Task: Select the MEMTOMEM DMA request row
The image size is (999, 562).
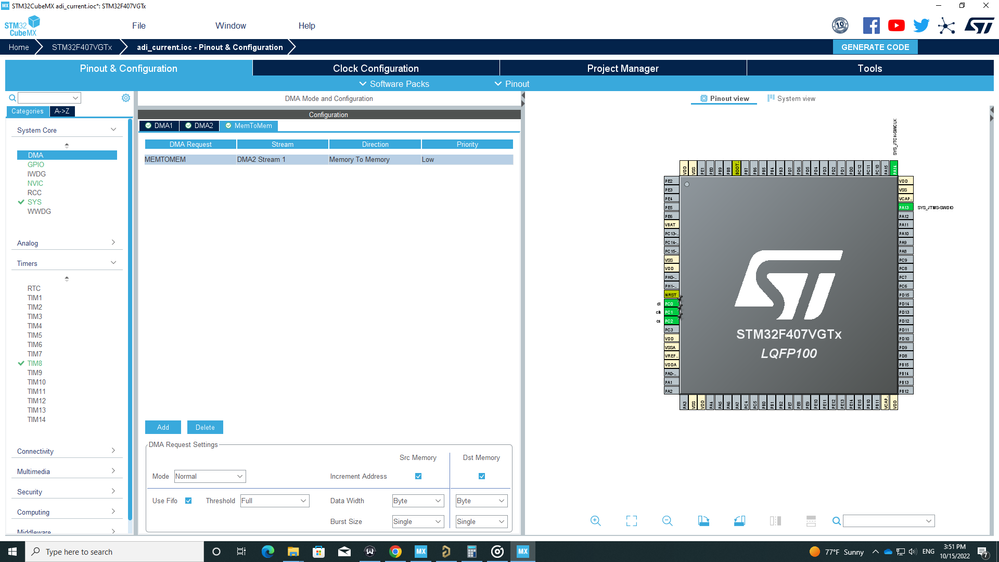Action: coord(329,160)
